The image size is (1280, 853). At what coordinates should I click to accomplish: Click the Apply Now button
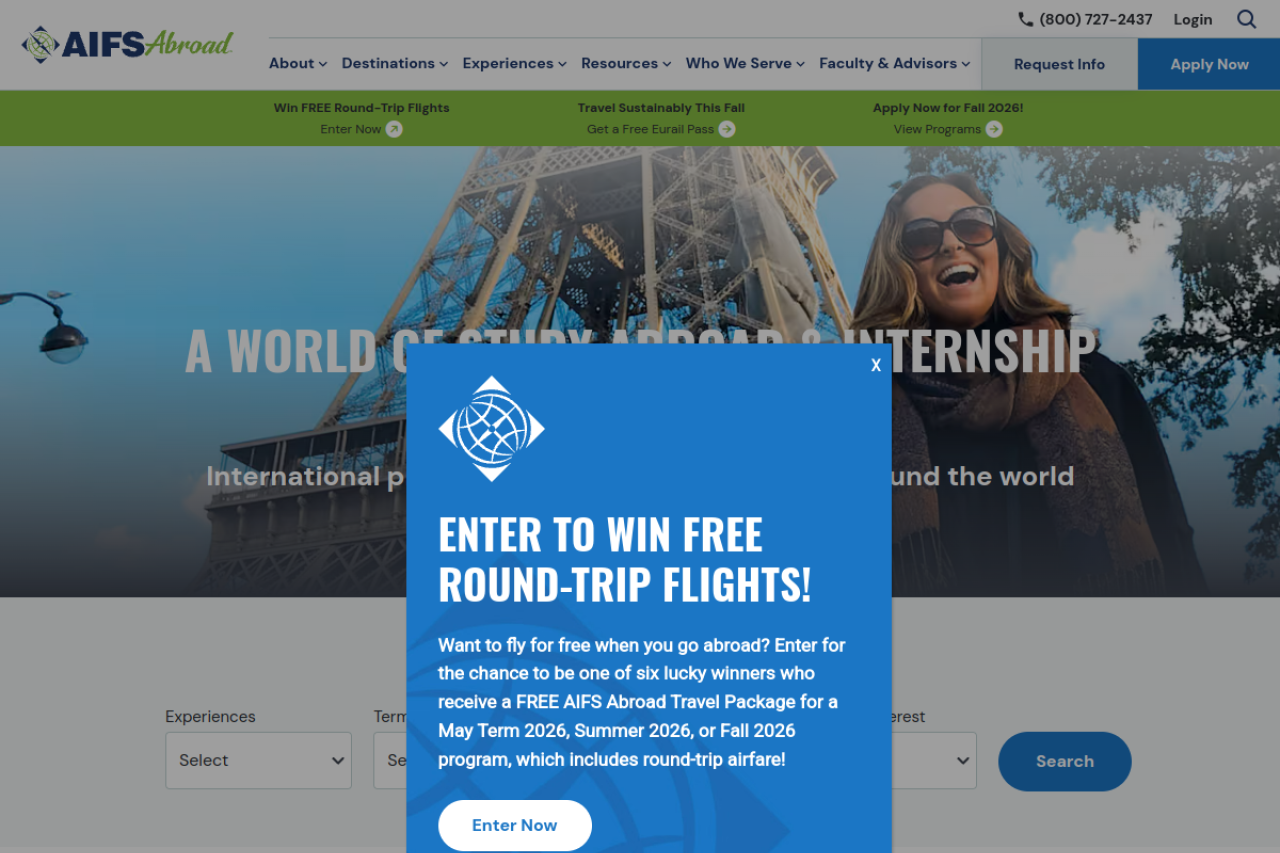coord(1209,64)
